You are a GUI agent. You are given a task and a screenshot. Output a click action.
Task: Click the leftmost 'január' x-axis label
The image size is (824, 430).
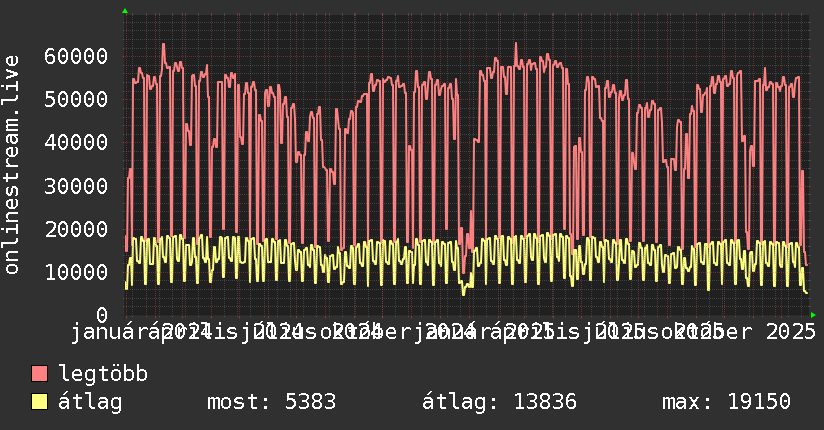[x=110, y=331]
